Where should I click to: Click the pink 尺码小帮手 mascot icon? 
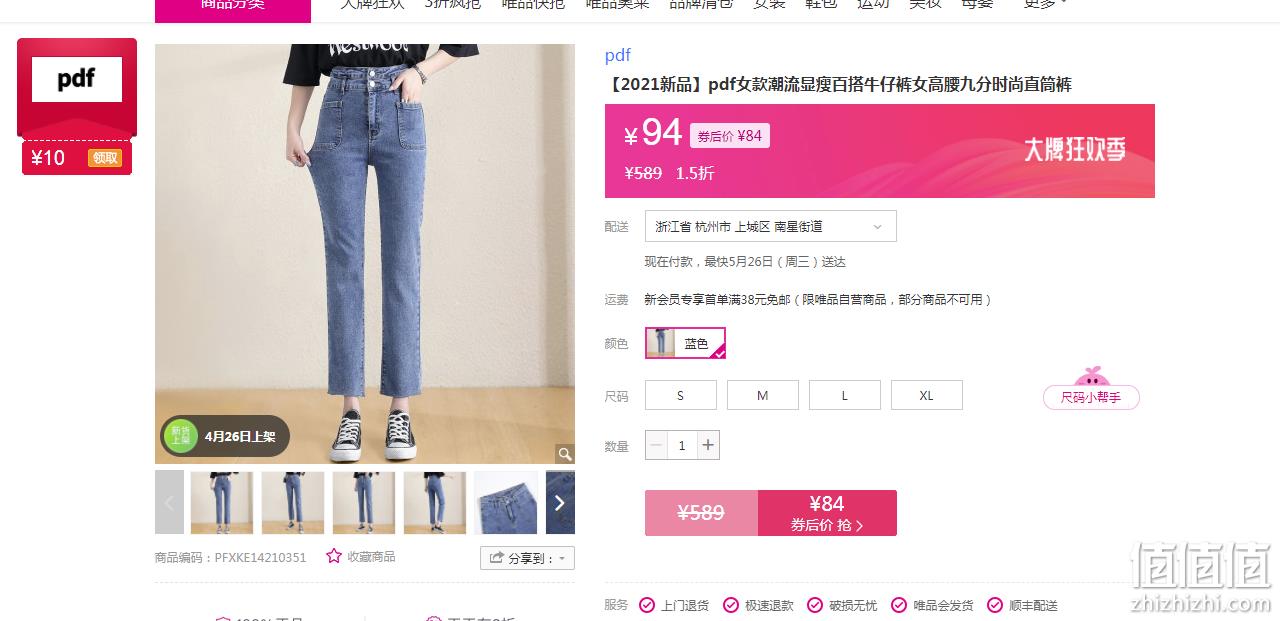click(x=1091, y=377)
